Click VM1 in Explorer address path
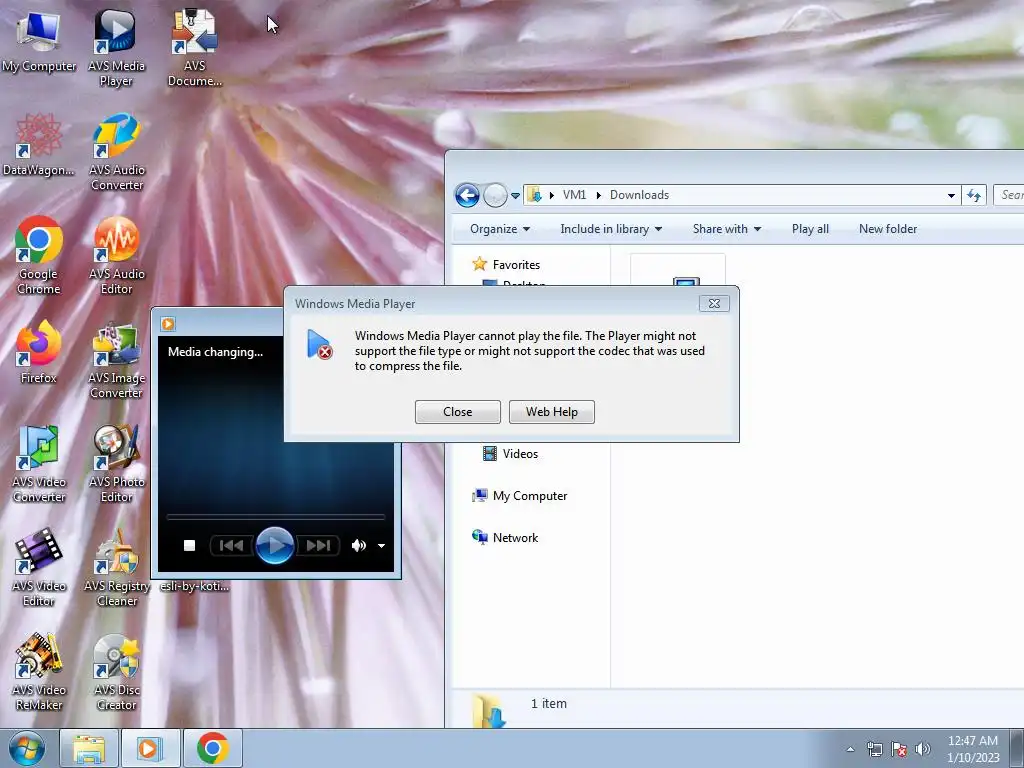 tap(575, 195)
